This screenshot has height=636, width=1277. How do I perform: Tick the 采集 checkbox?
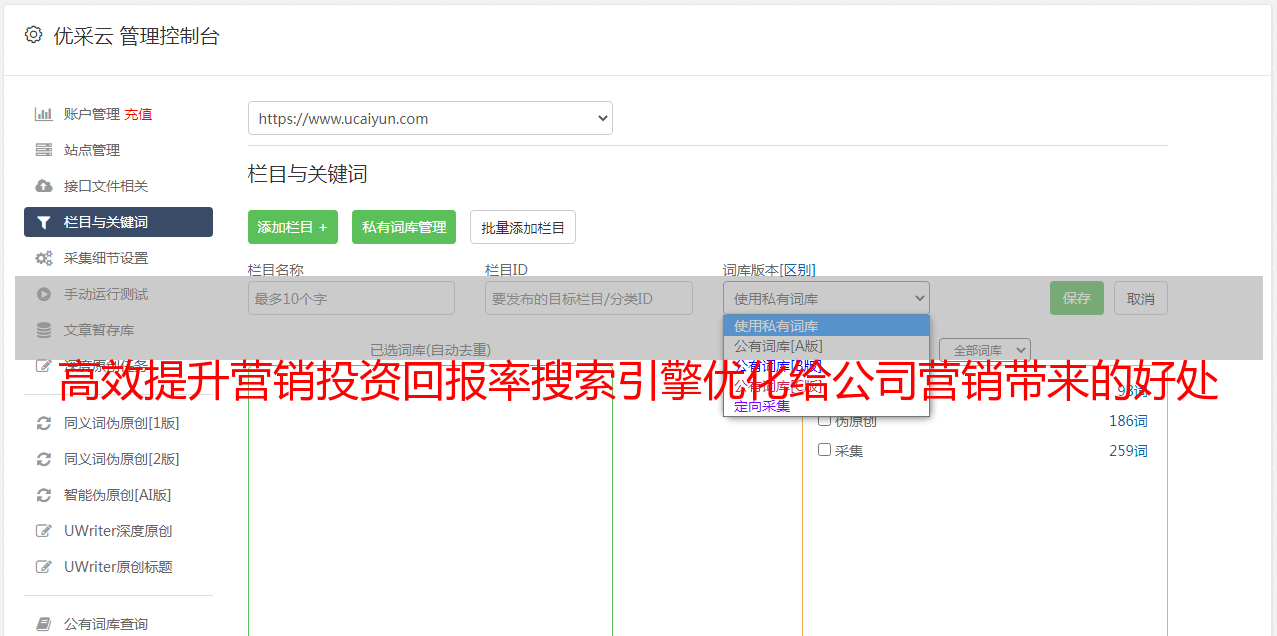click(825, 450)
